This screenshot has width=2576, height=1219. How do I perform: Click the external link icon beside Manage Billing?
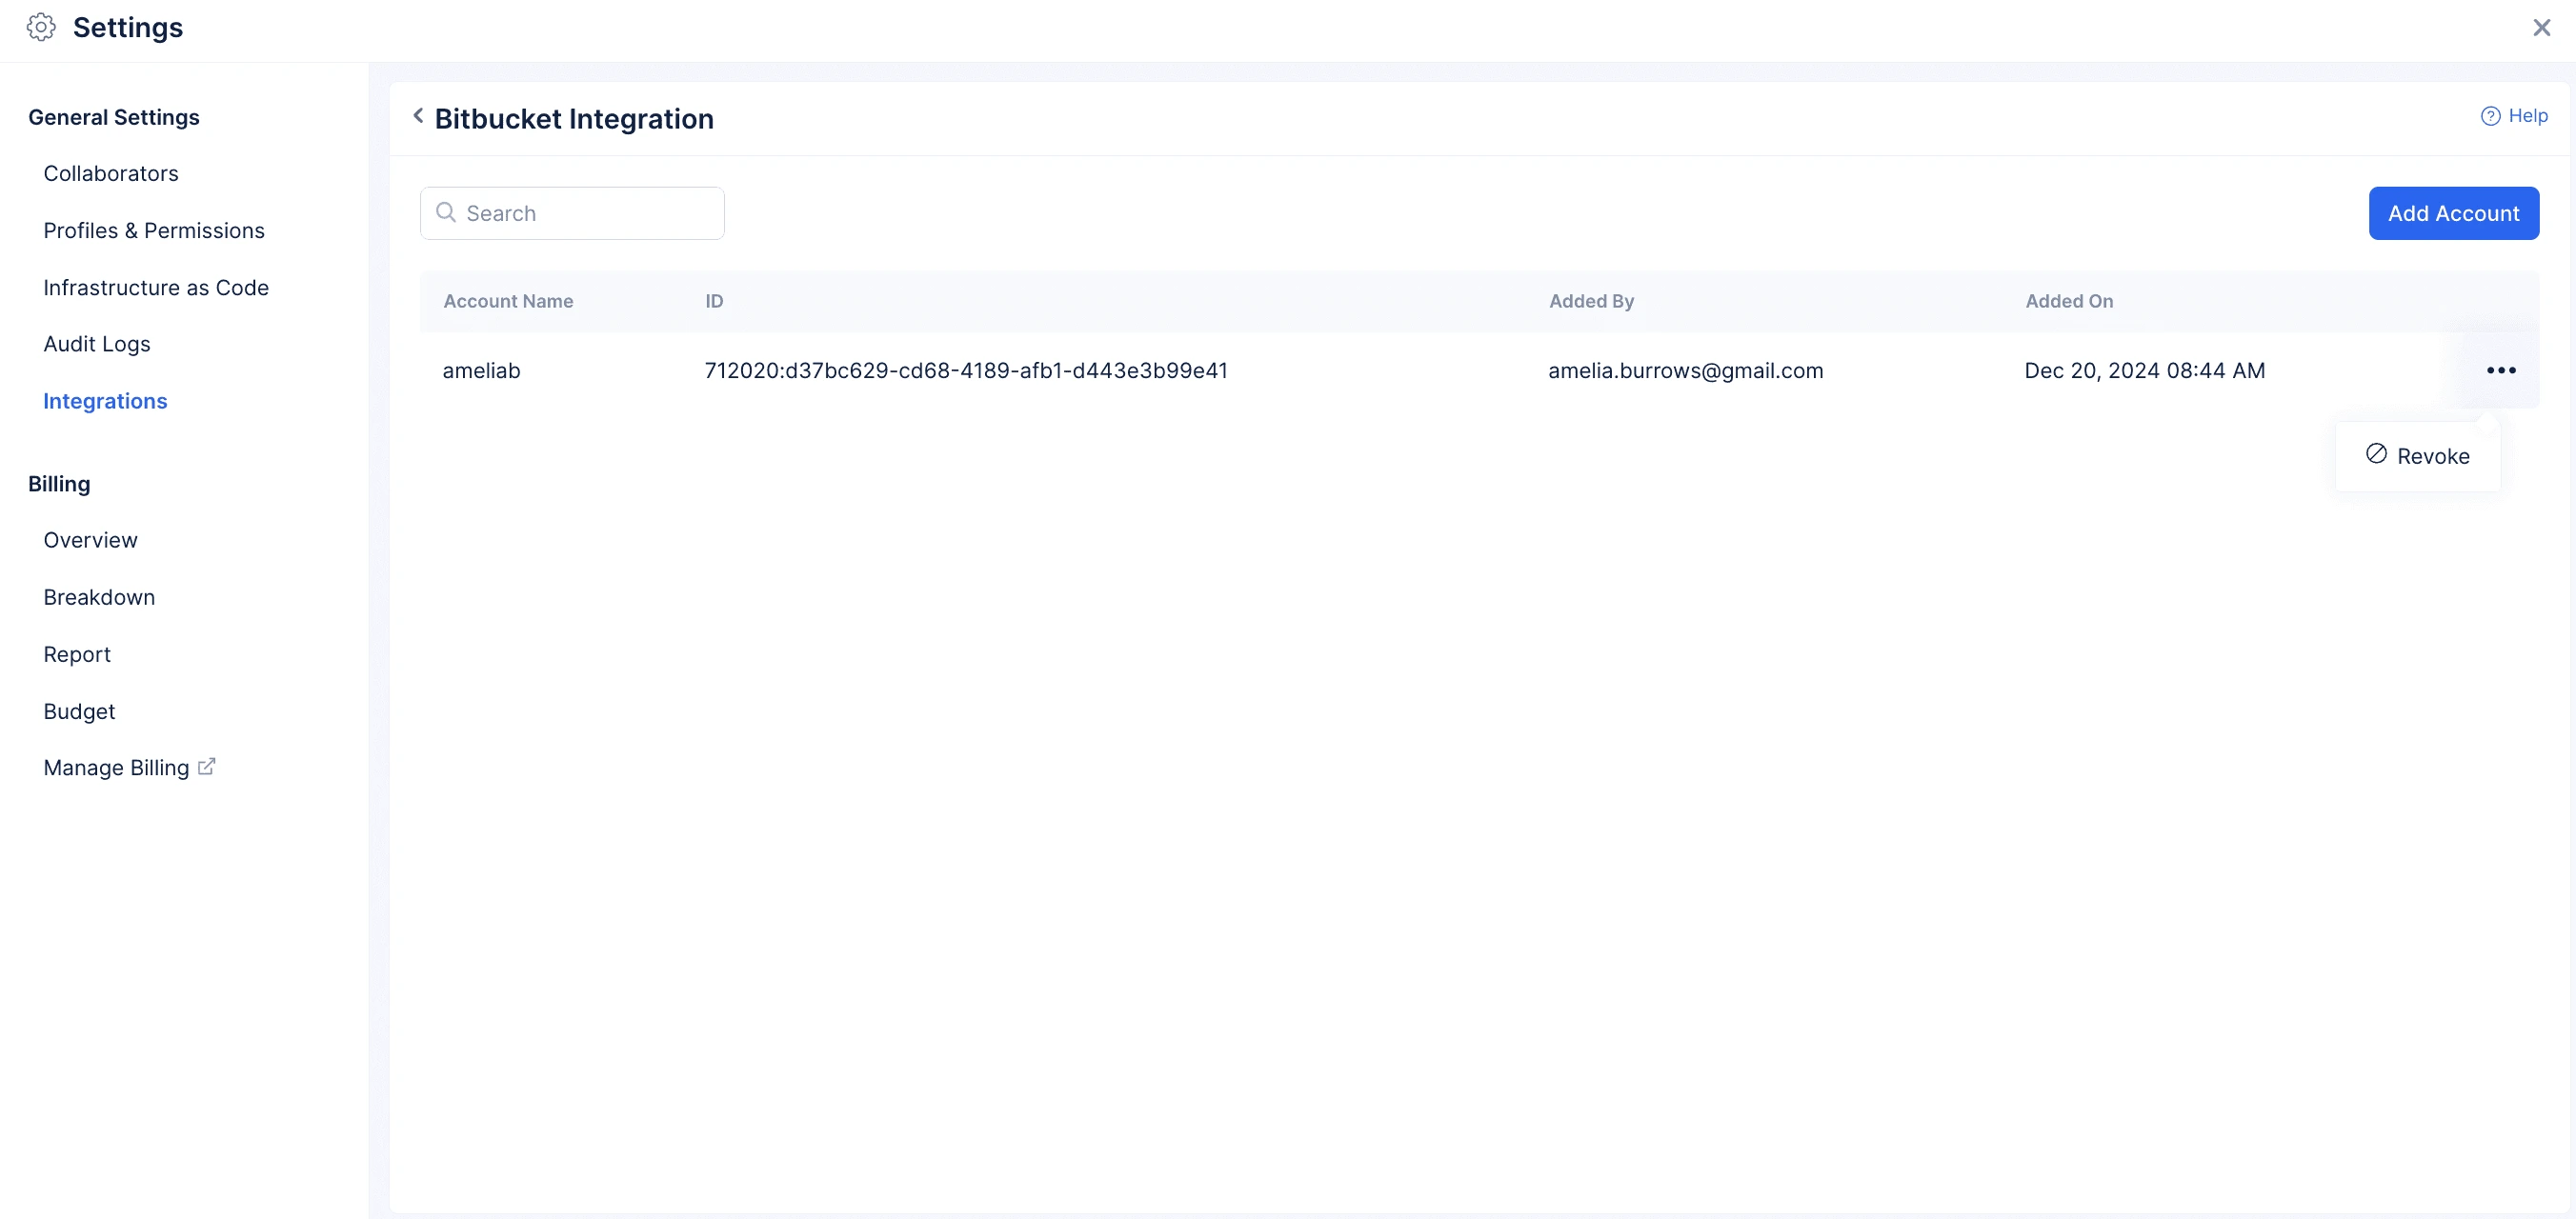(x=206, y=767)
